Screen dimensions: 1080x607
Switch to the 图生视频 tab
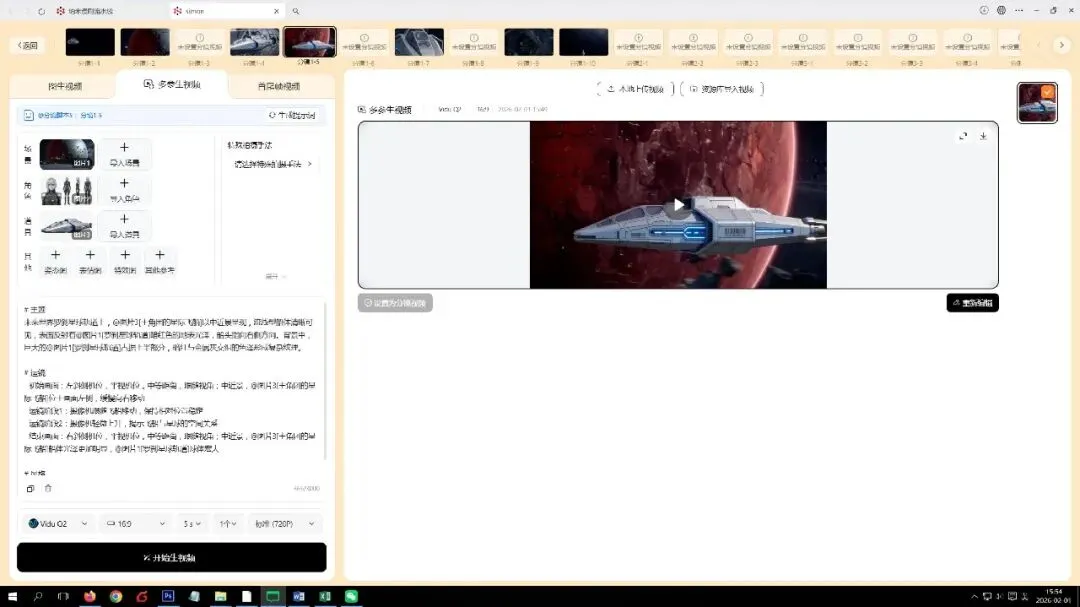pyautogui.click(x=65, y=86)
